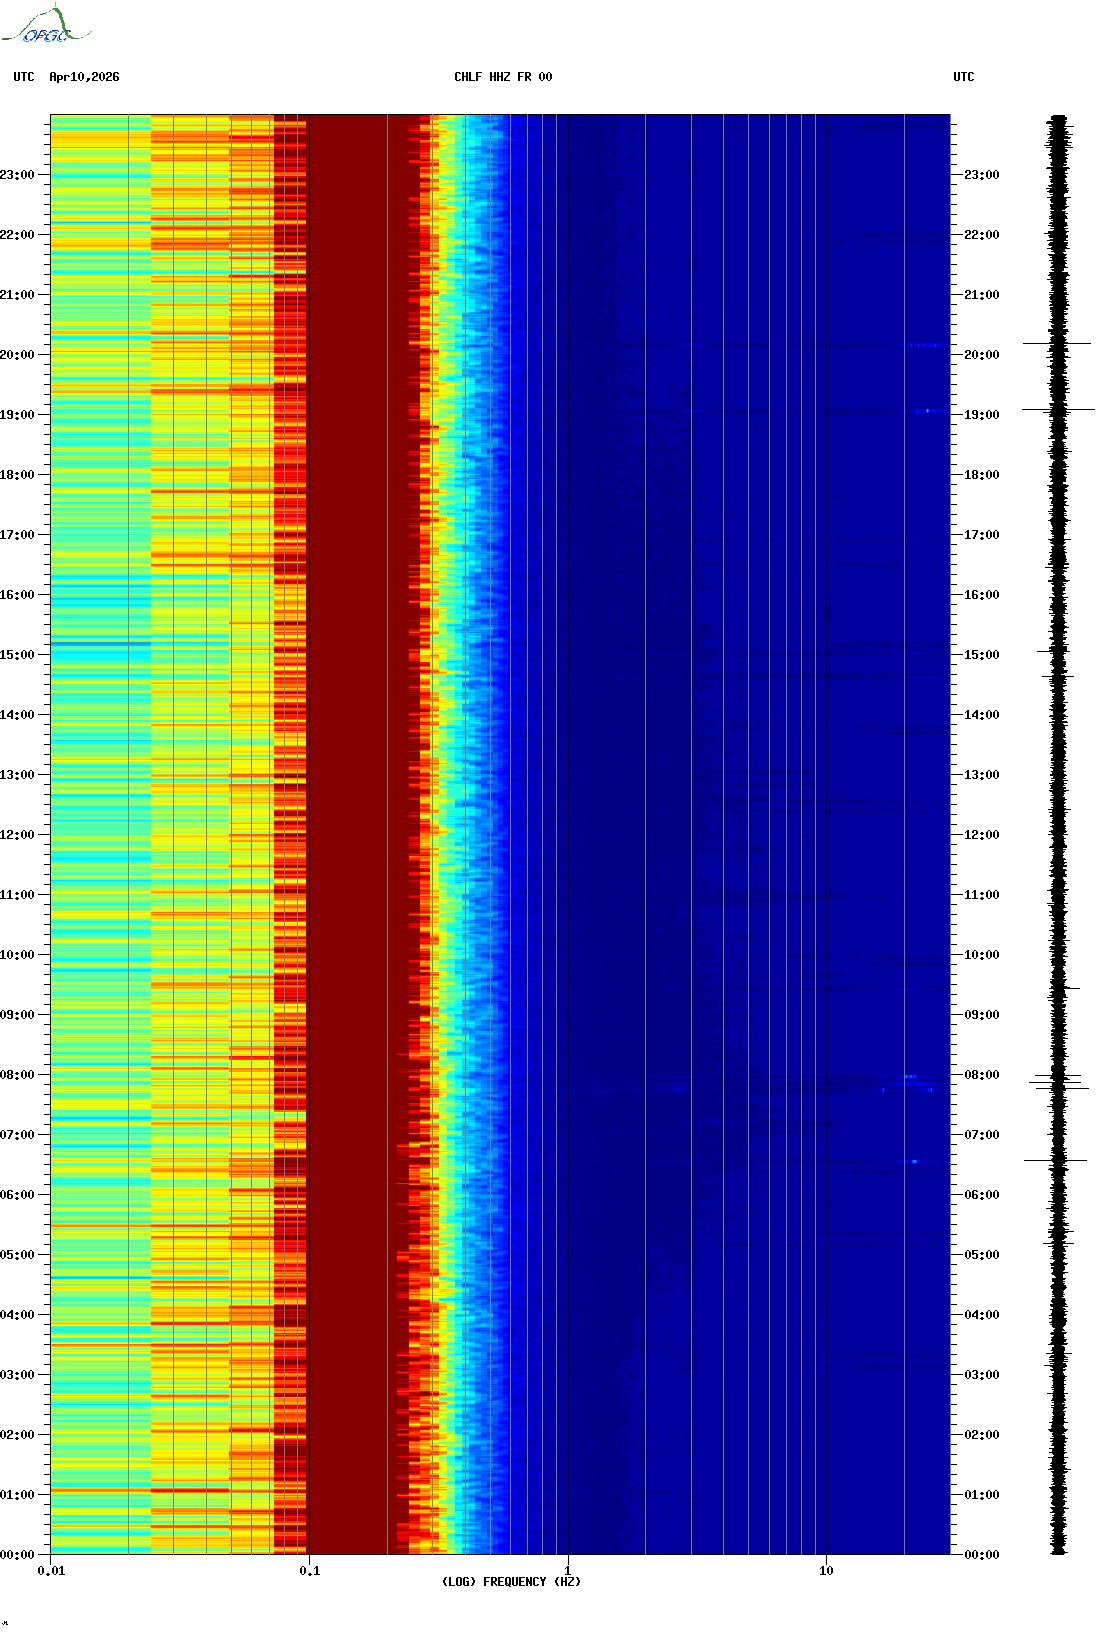Click the Apr10,2026 date label
The height and width of the screenshot is (1634, 1102).
click(84, 77)
